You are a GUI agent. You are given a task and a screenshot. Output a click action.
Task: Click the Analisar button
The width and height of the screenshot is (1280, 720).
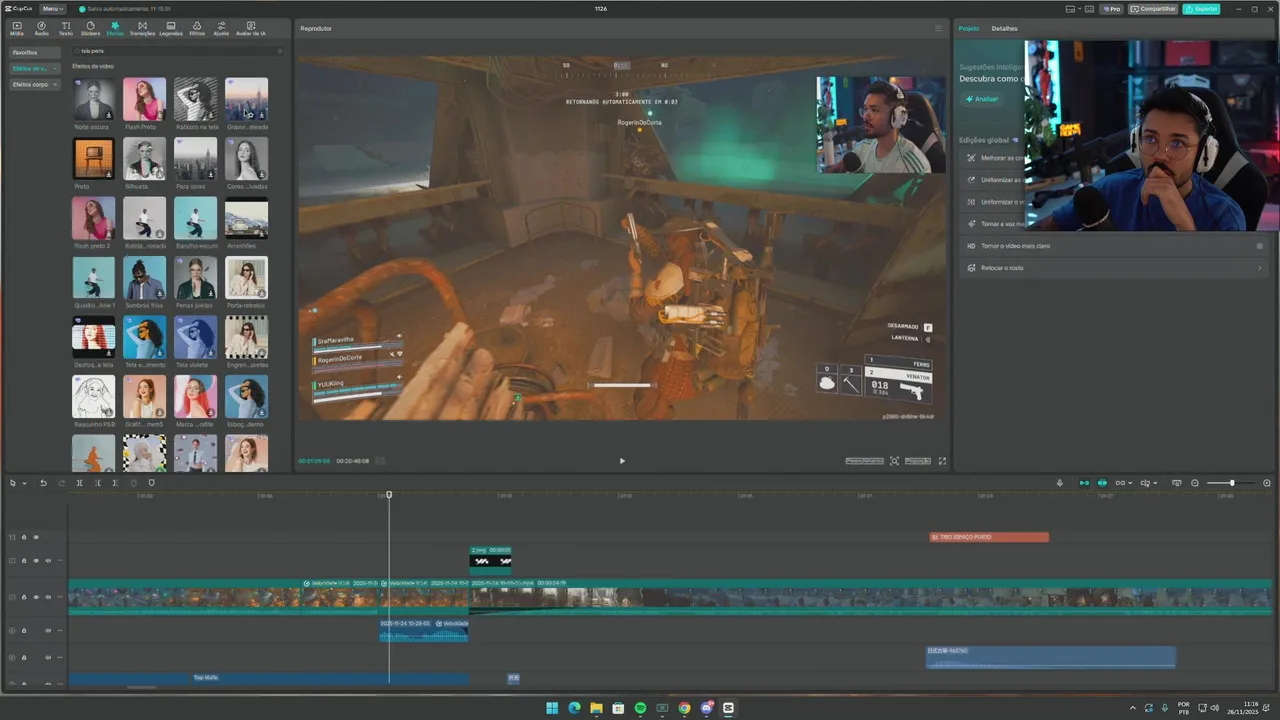pyautogui.click(x=982, y=99)
